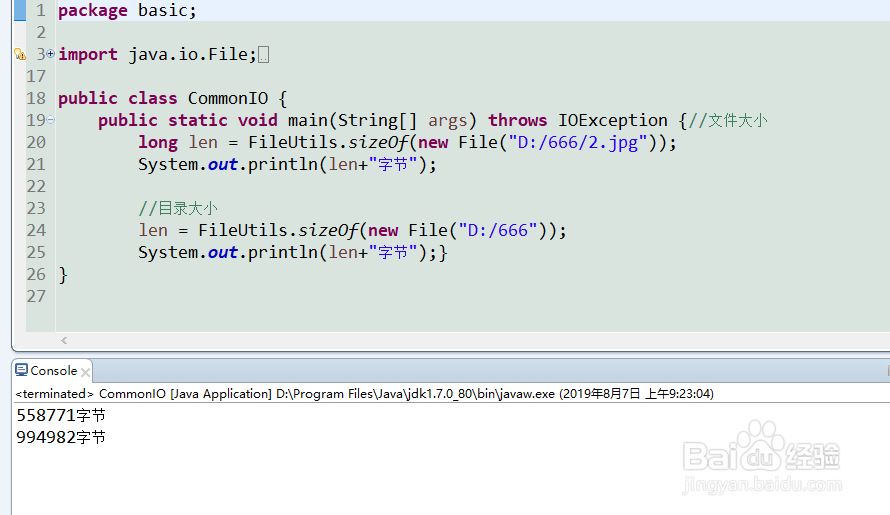
Task: Click 'sizeOf' on line 20
Action: [379, 143]
